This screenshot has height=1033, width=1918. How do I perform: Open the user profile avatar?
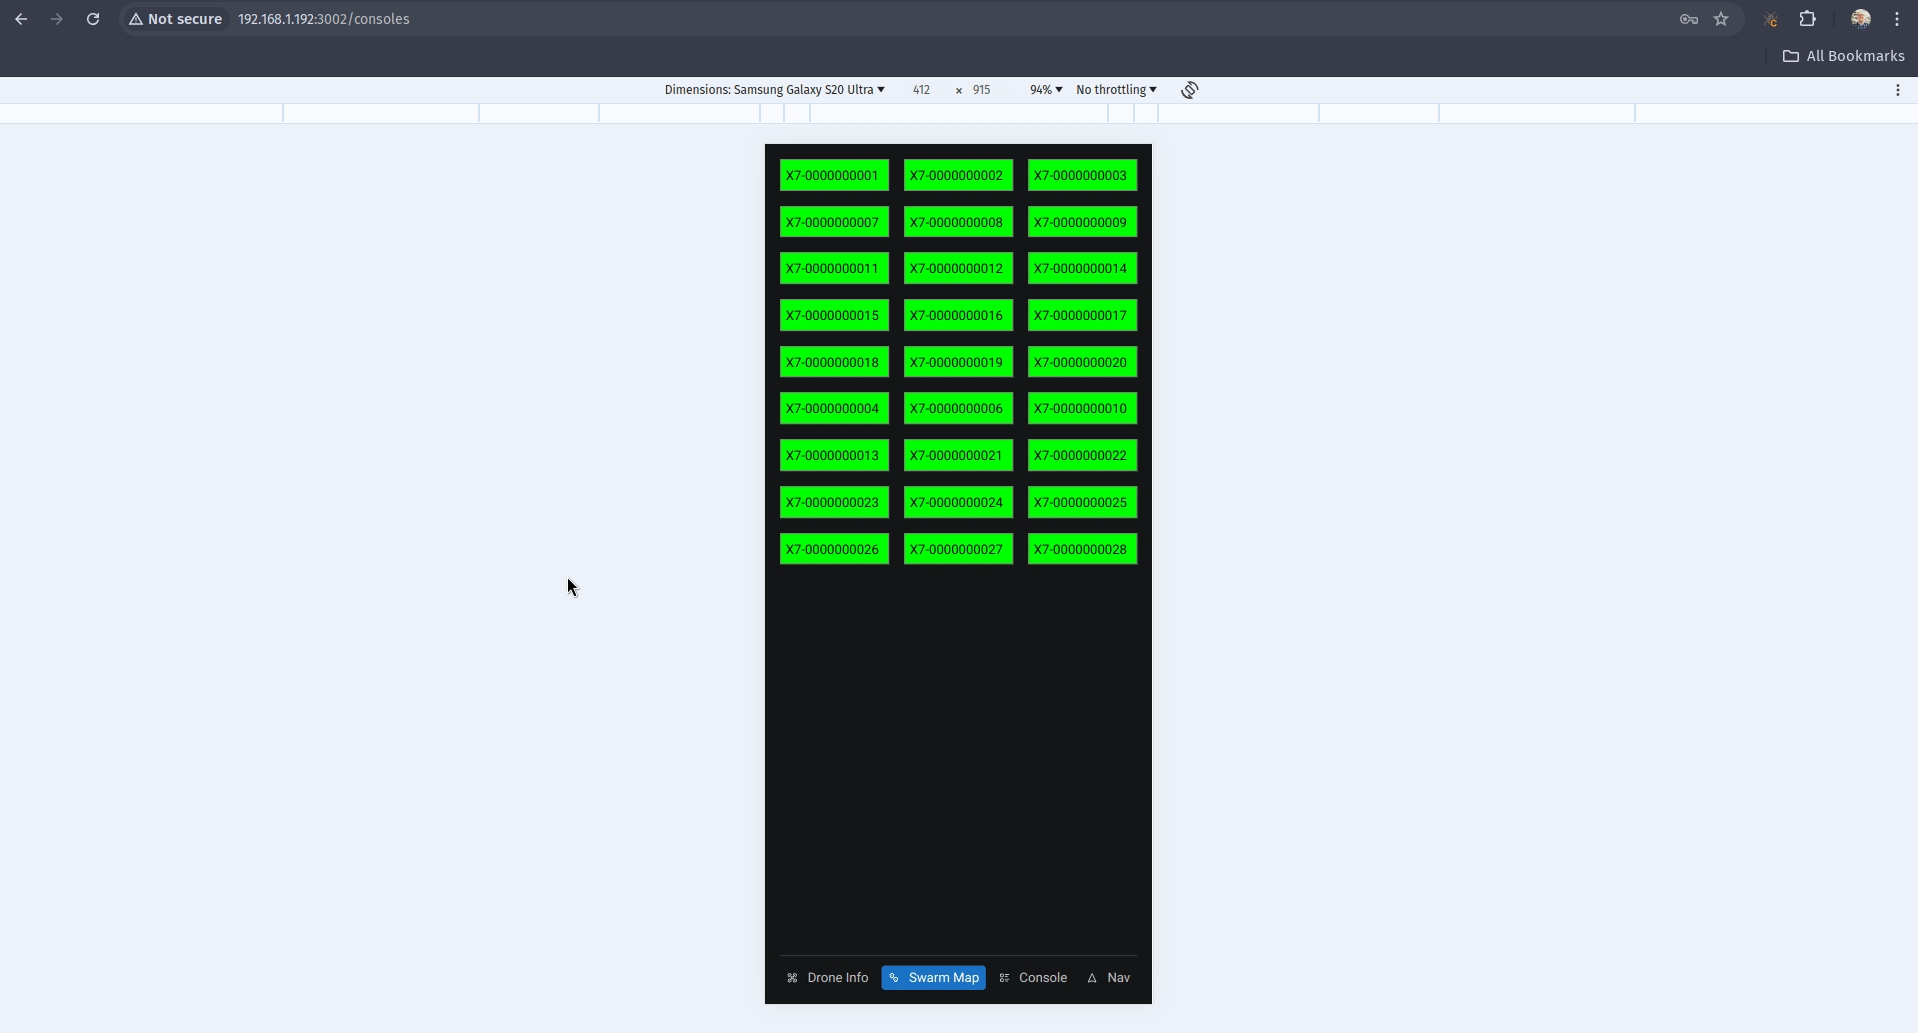1860,19
